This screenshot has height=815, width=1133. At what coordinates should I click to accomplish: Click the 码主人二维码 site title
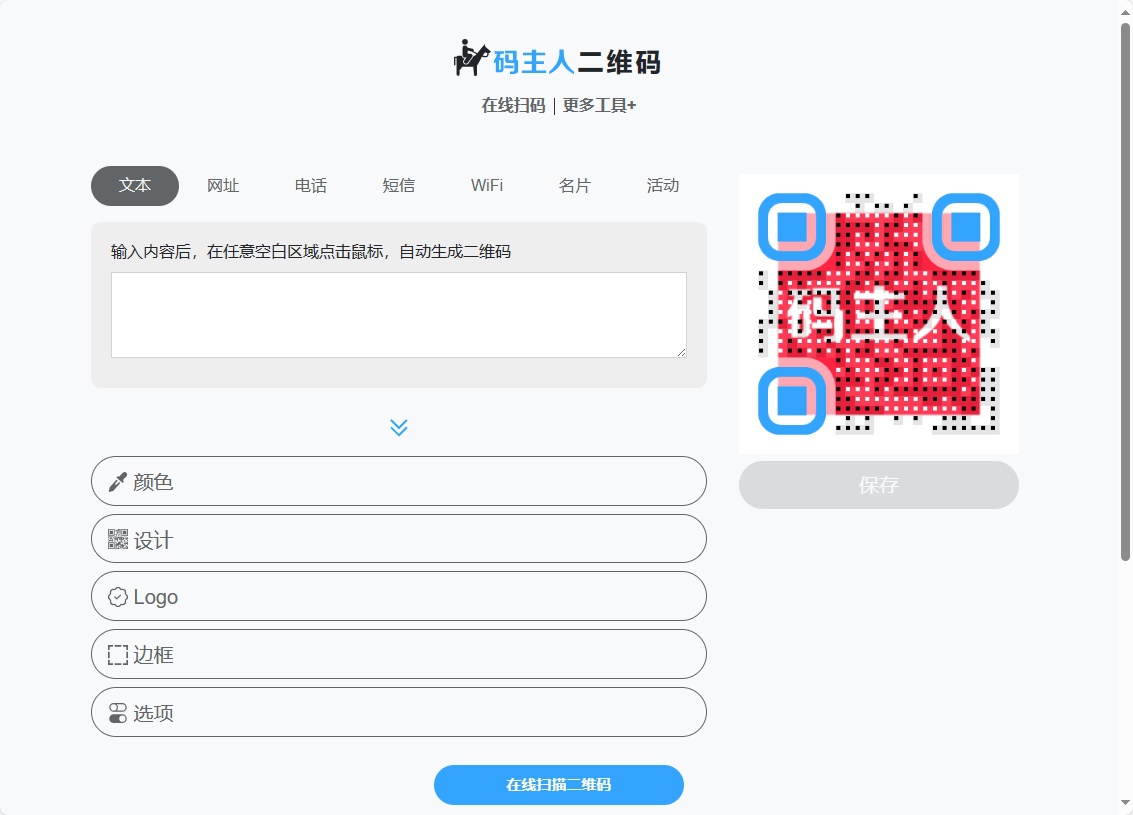click(577, 62)
